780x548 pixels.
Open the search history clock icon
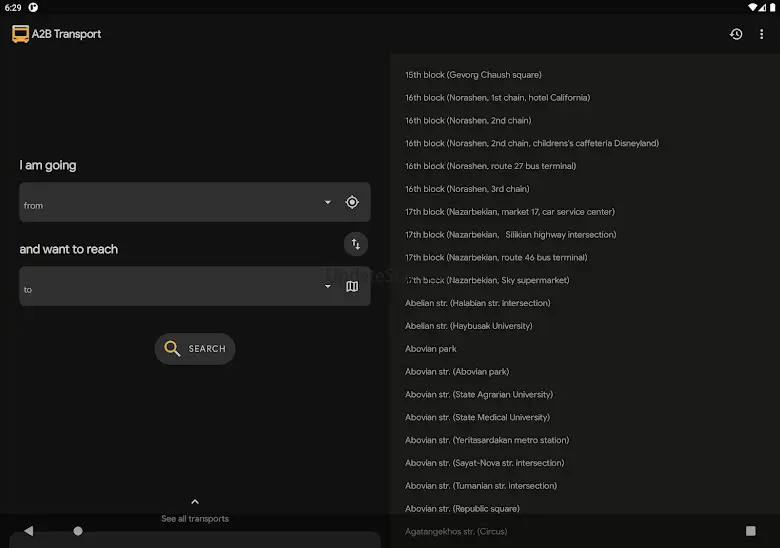[736, 34]
